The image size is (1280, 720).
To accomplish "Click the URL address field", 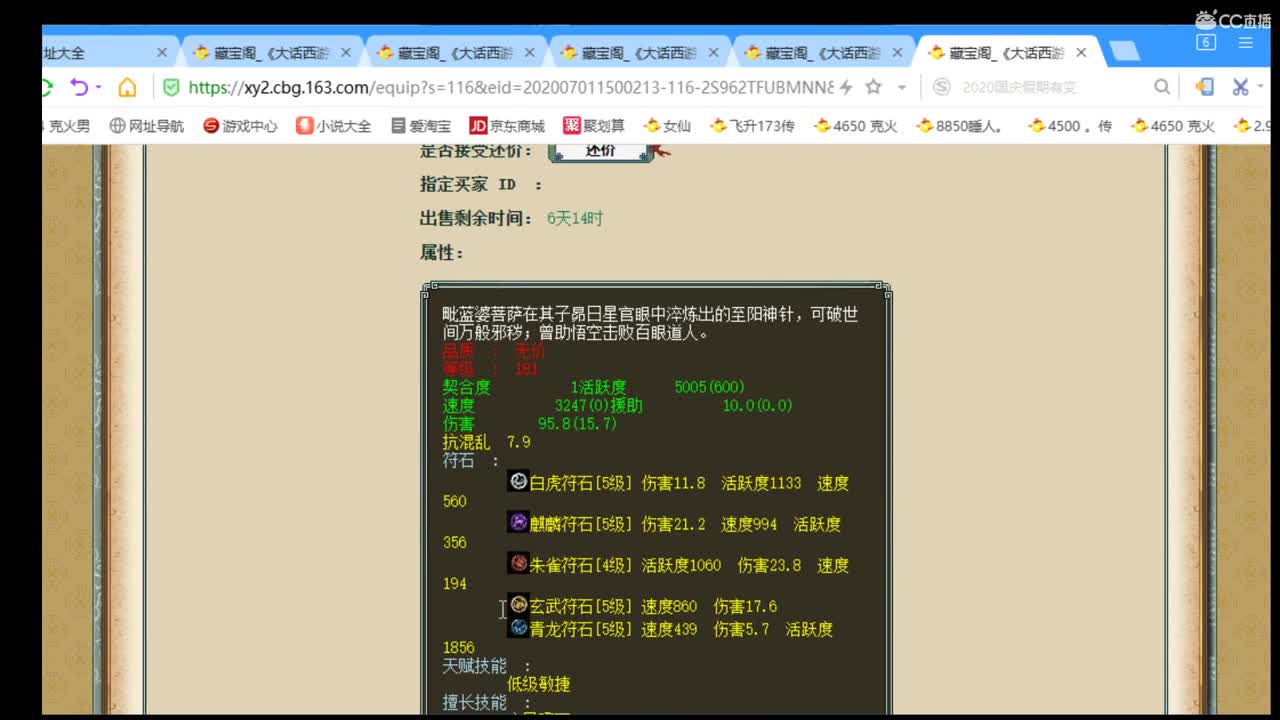I will point(510,88).
